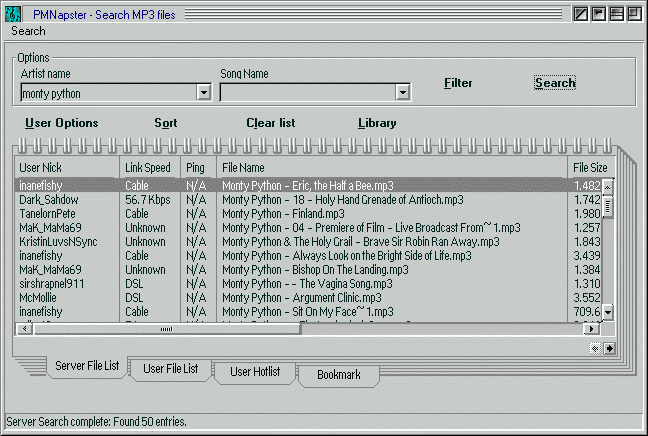Expand the Song Name dropdown arrow
The width and height of the screenshot is (648, 436).
click(403, 93)
